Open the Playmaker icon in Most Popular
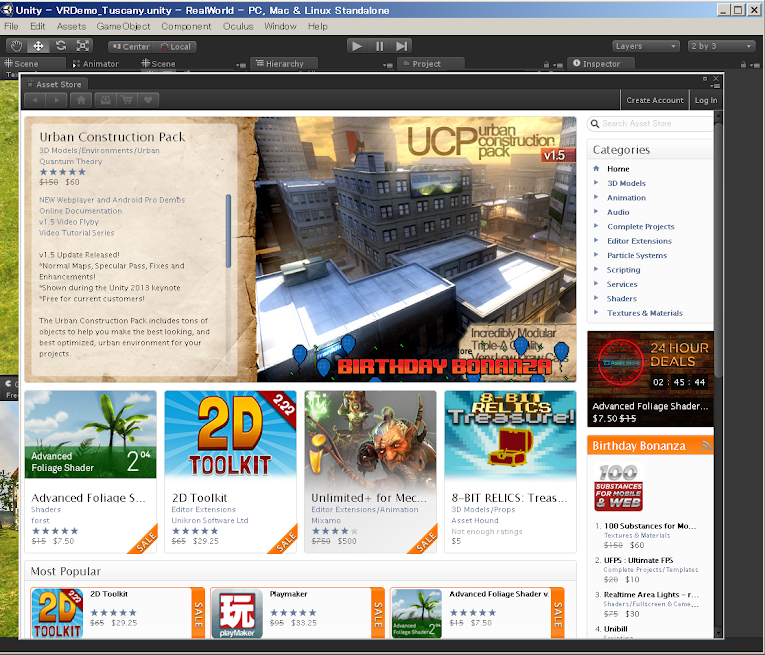The height and width of the screenshot is (655, 765). coord(237,615)
